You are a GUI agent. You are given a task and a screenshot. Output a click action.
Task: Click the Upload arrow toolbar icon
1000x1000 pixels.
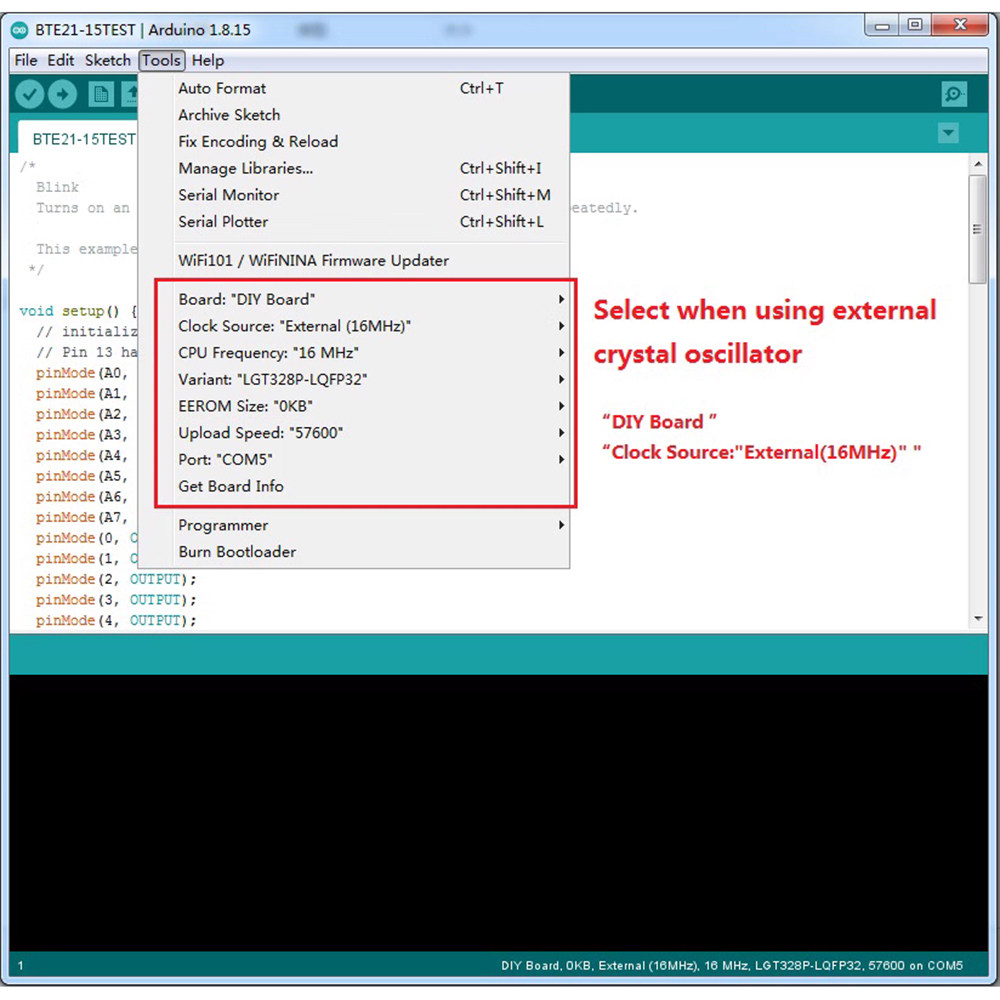[x=62, y=94]
